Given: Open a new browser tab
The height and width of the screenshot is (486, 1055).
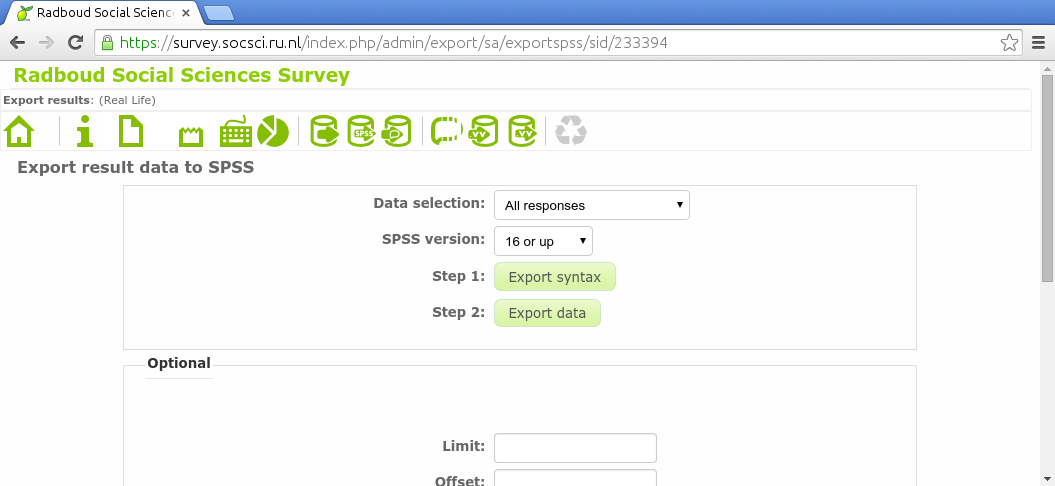Looking at the screenshot, I should point(218,13).
